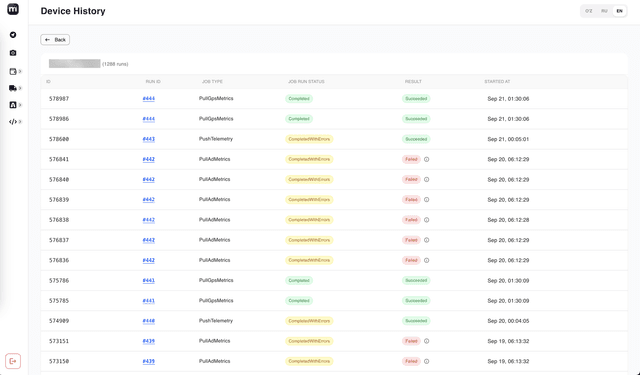Click start time 'Sep 20, 06:12:28'
Viewport: 640px width, 375px height.
508,220
